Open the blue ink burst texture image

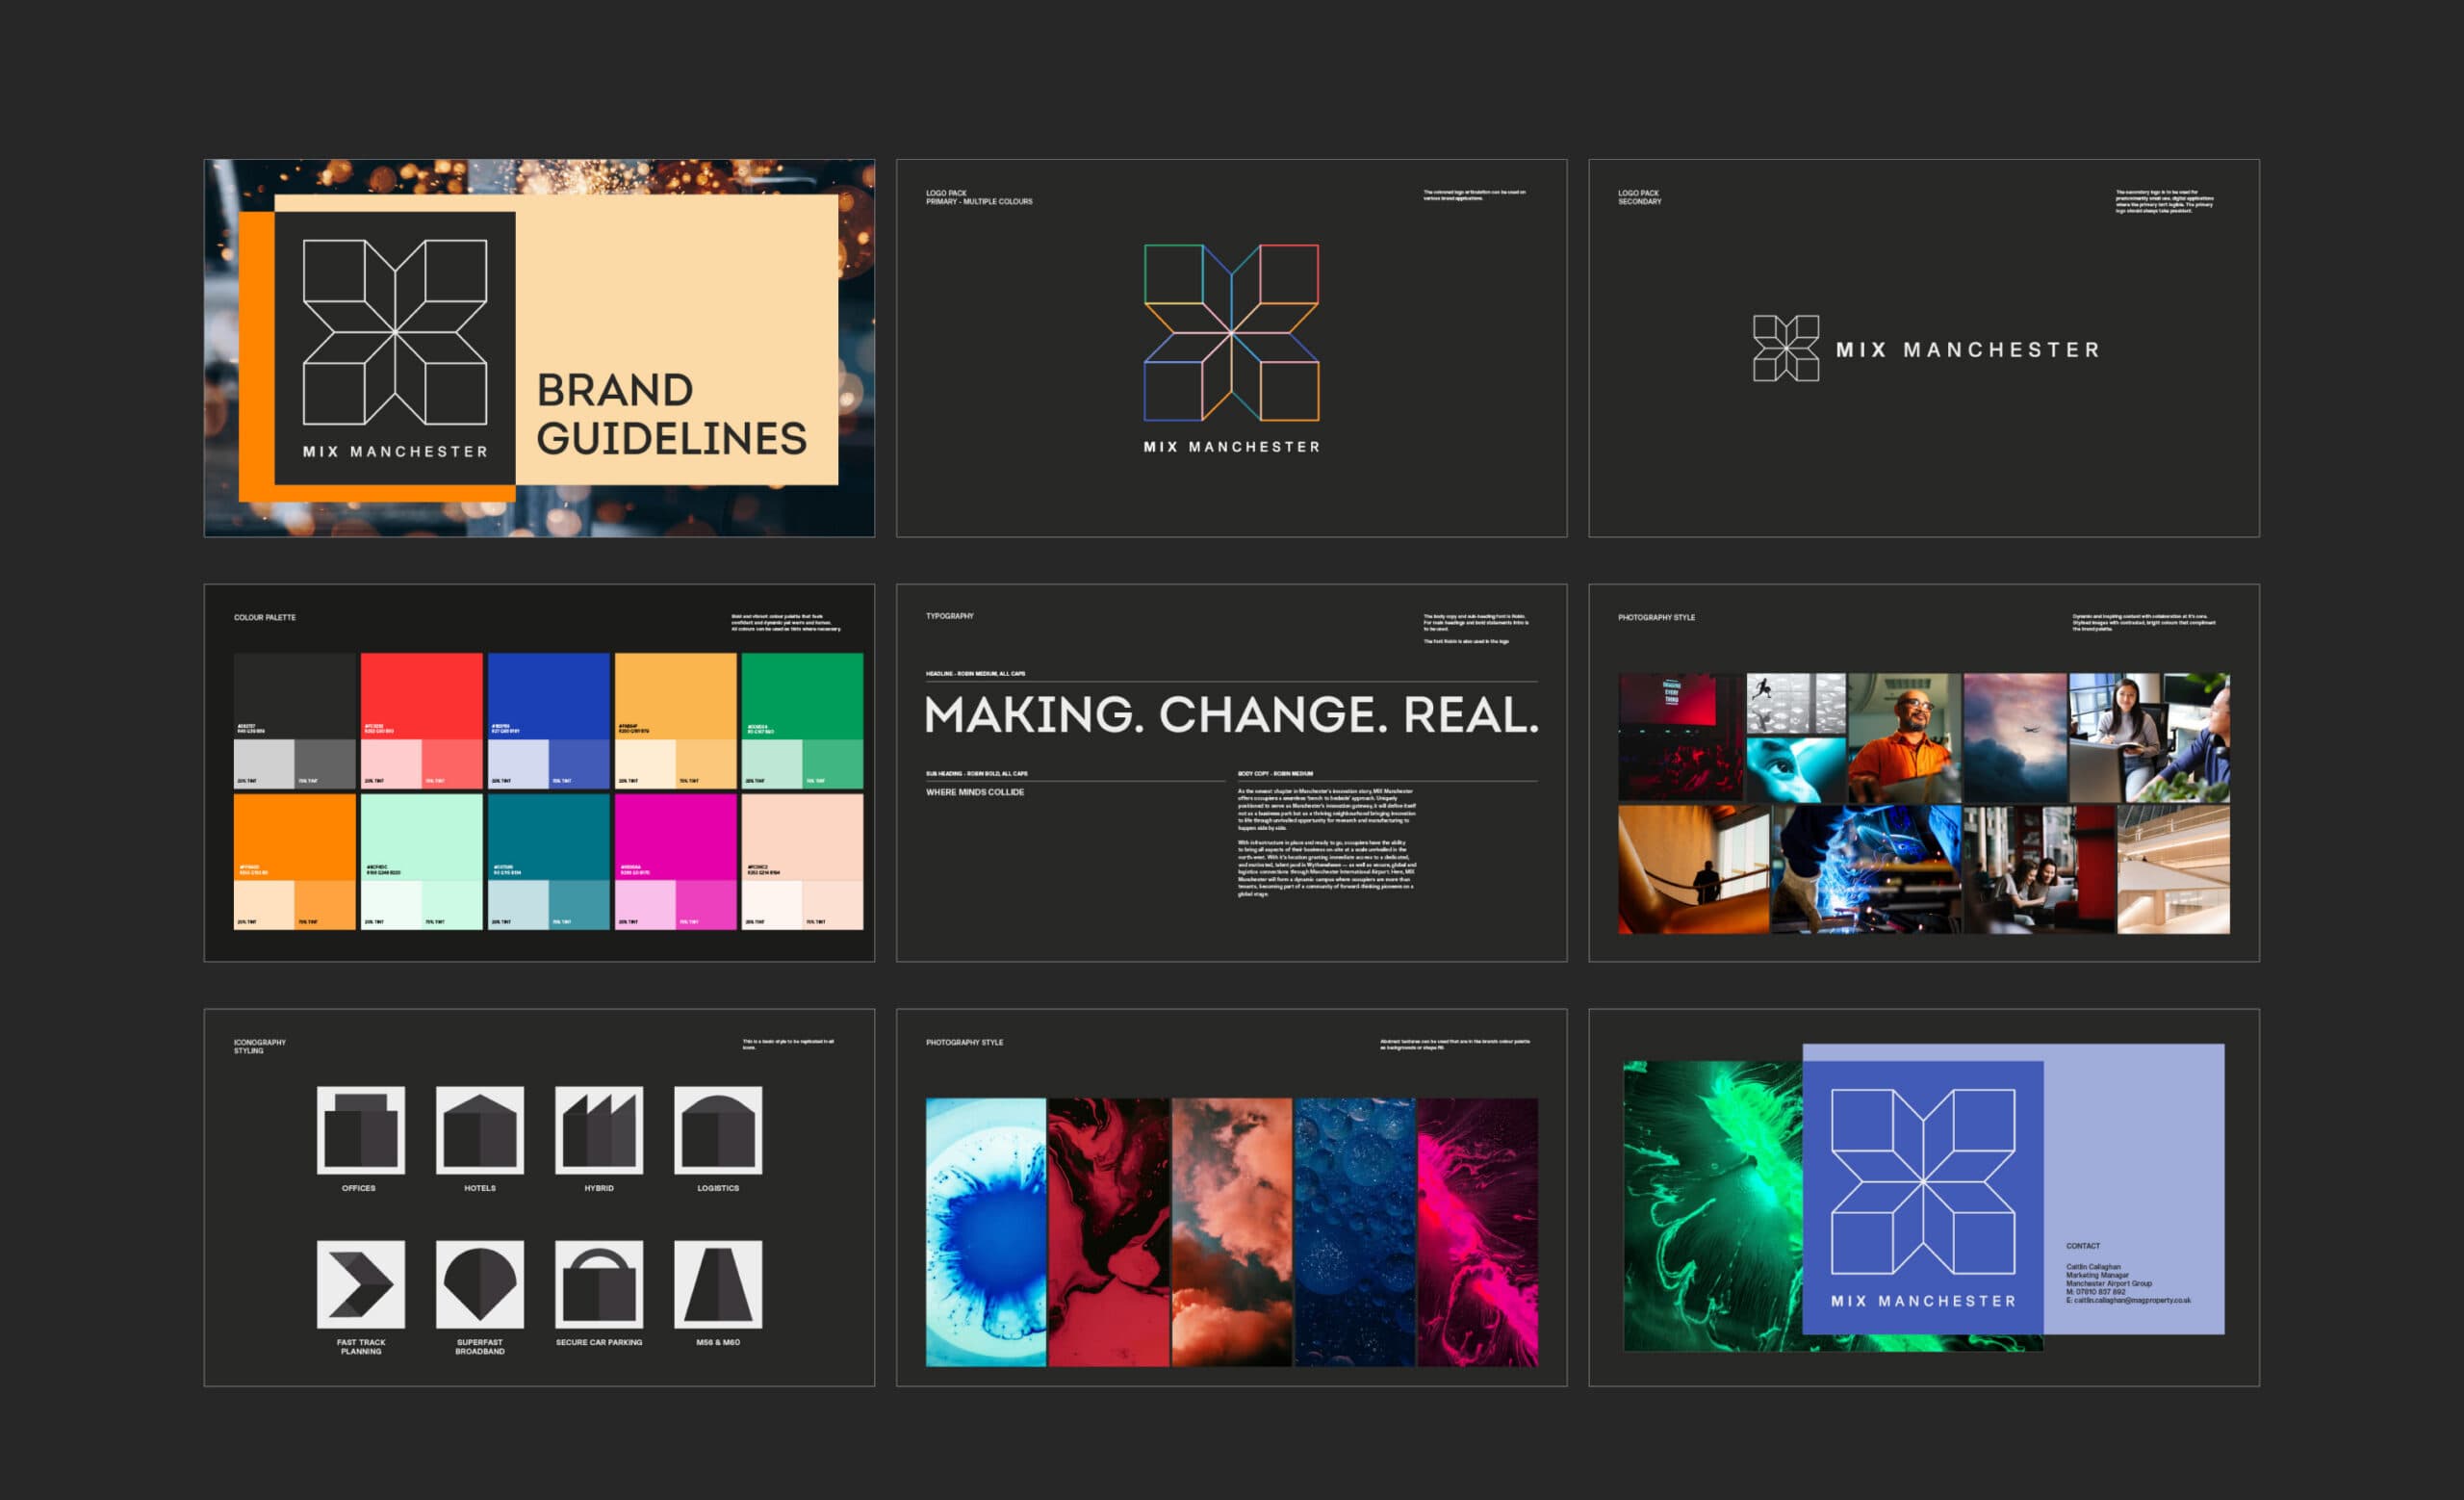[x=986, y=1232]
